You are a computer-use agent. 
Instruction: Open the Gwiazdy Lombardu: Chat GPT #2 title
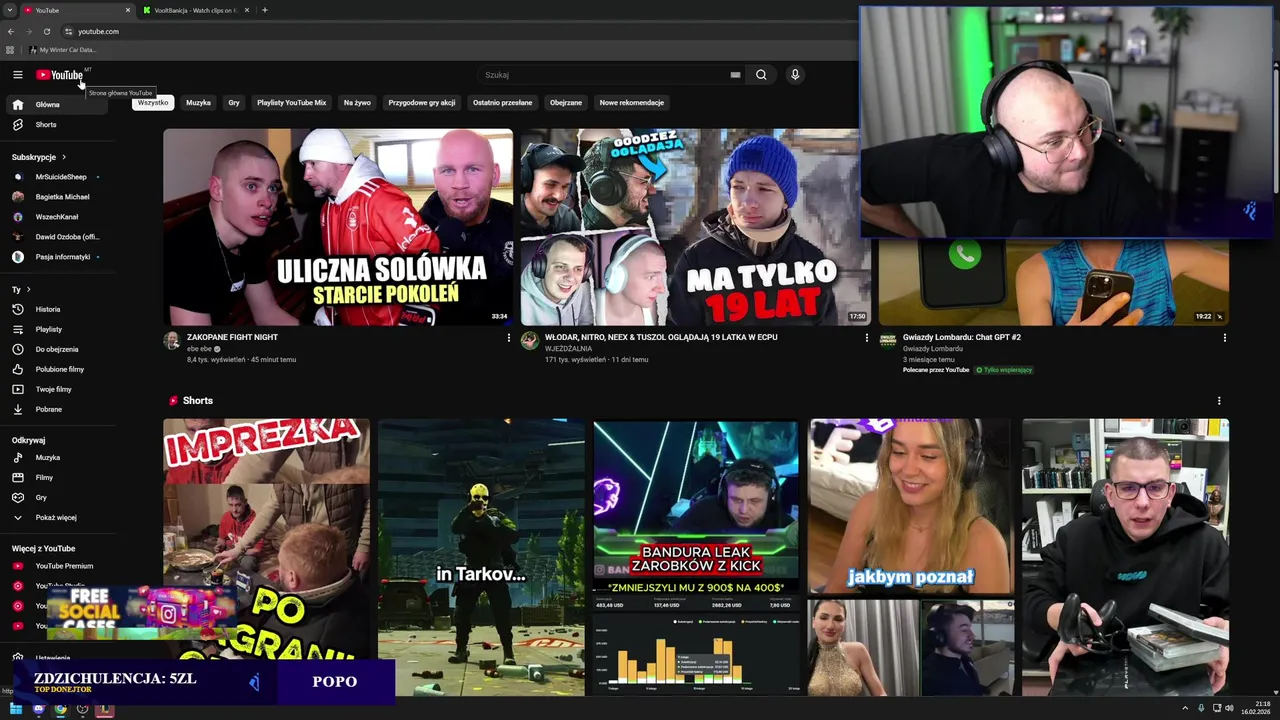click(962, 337)
